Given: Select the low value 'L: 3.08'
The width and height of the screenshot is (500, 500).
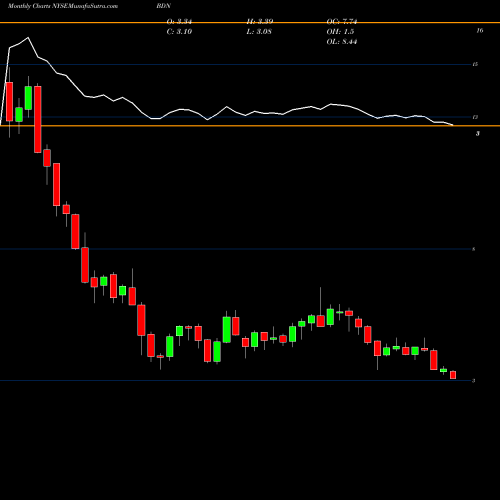Looking at the screenshot, I should pos(259,32).
